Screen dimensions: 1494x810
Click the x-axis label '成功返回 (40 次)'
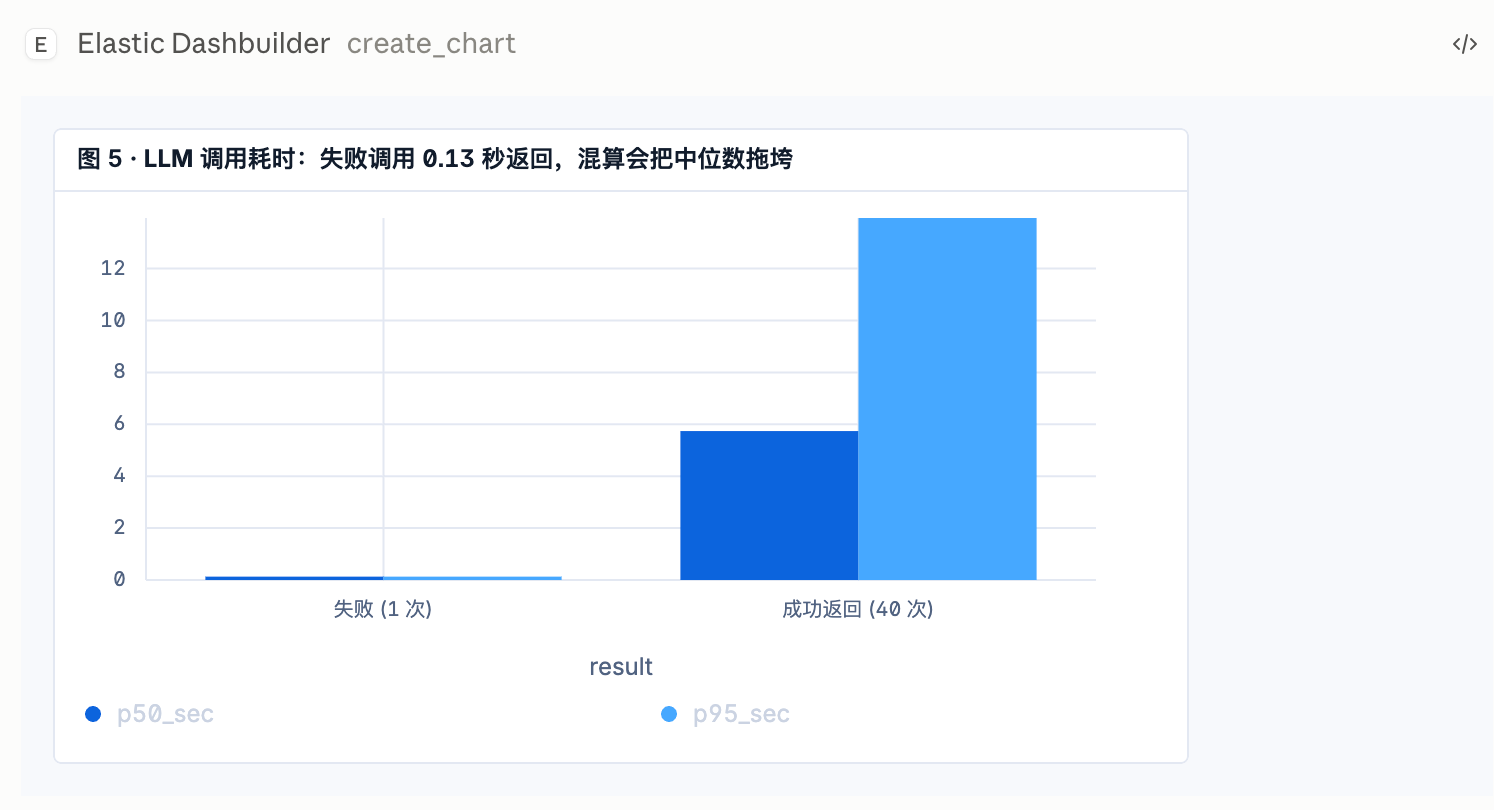click(858, 609)
